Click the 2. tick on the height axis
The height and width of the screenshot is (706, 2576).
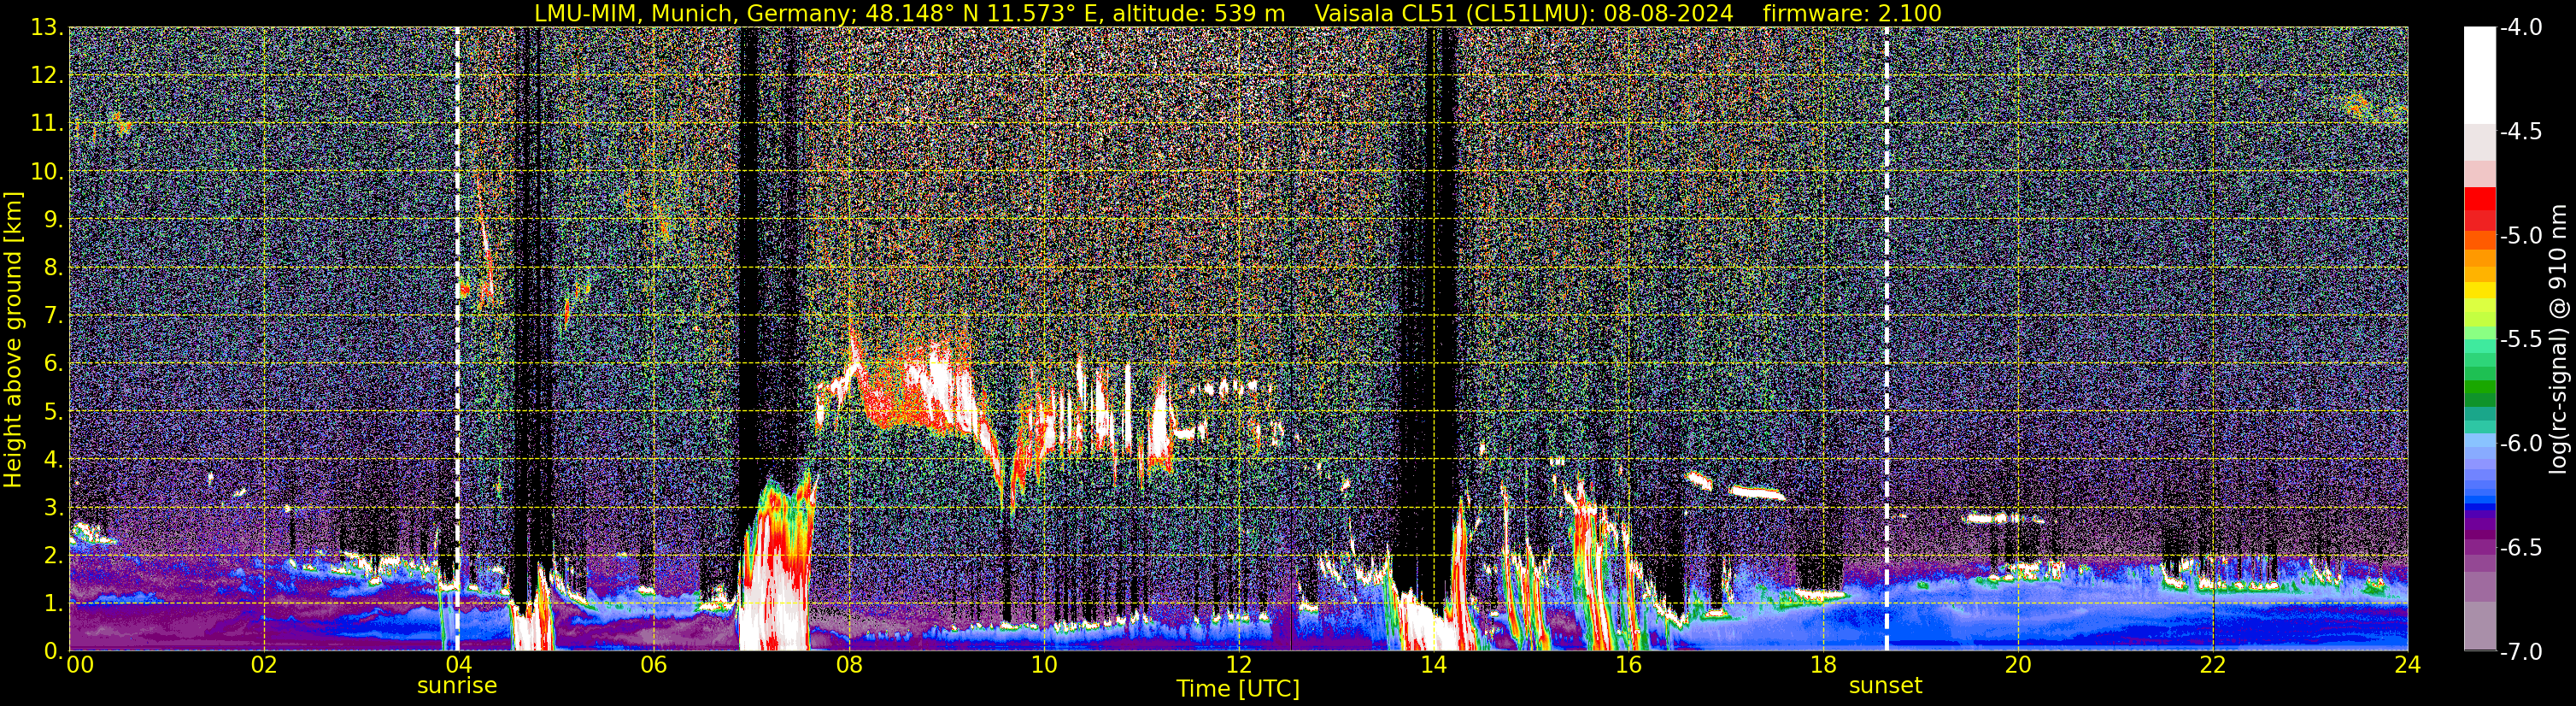click(x=52, y=556)
